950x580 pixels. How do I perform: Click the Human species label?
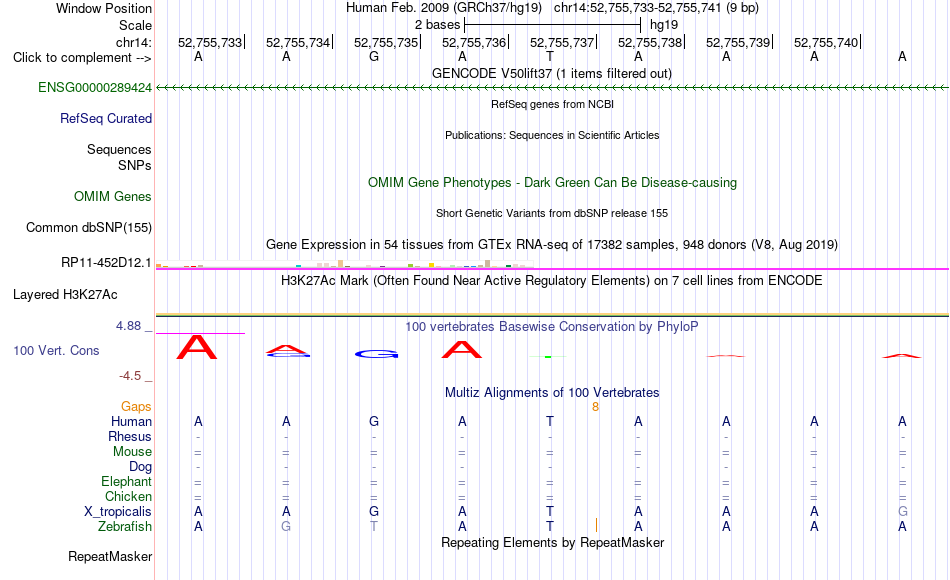point(131,421)
